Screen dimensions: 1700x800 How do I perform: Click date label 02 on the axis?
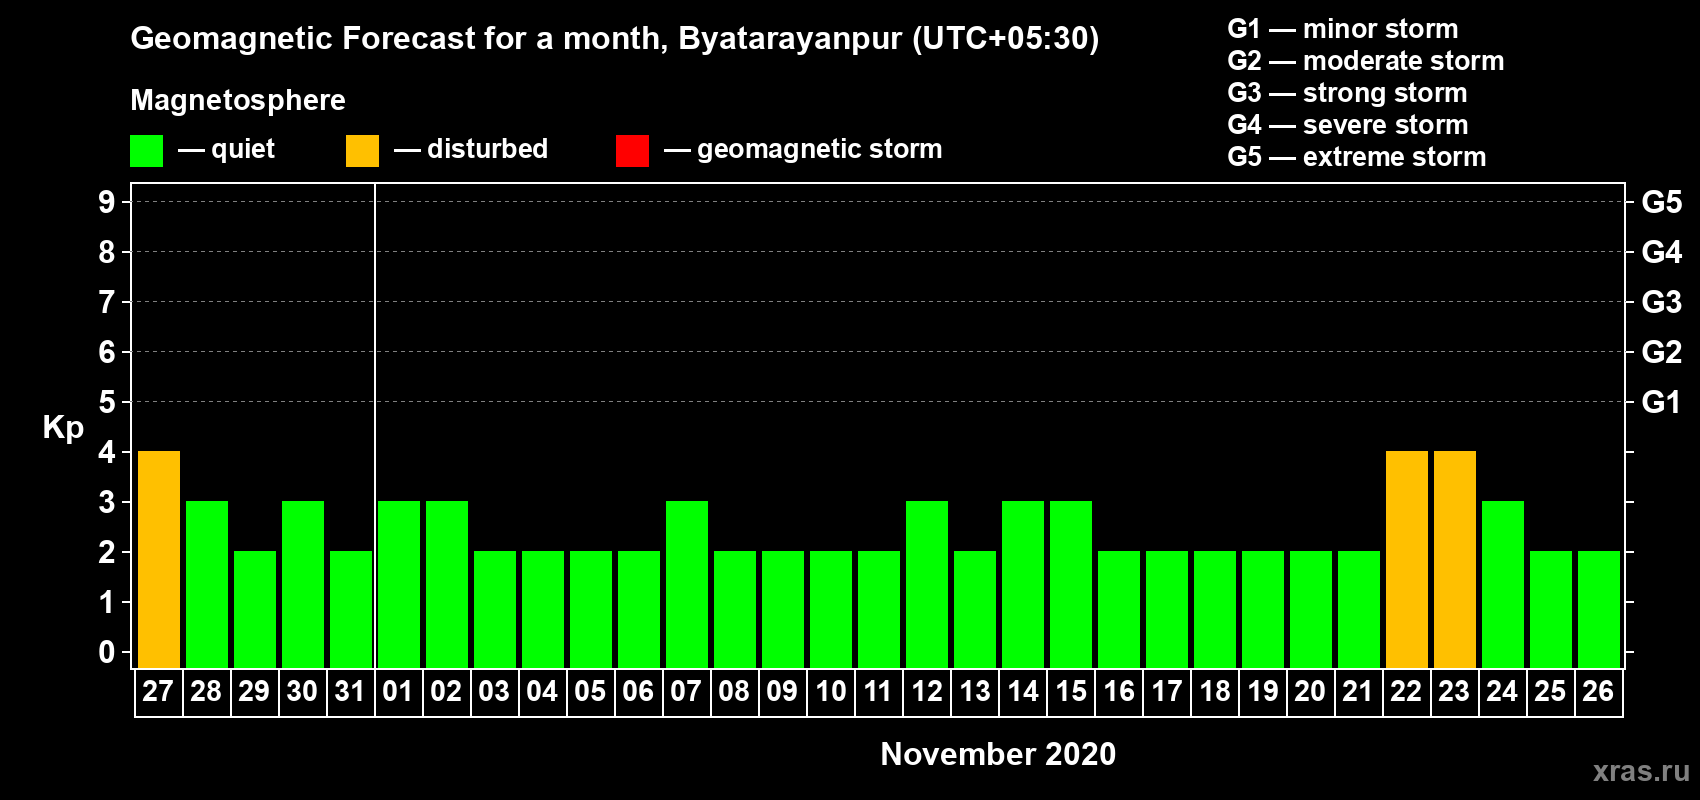click(x=446, y=692)
